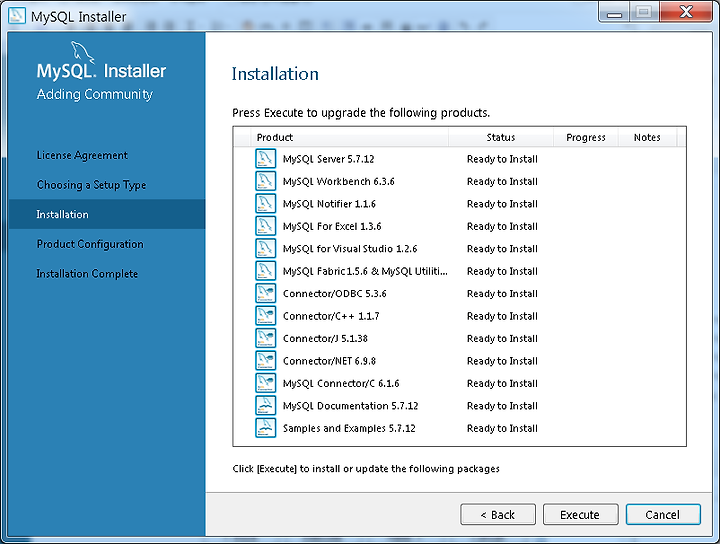Select the Connector/C++ 1.1.7 row
Image resolution: width=720 pixels, height=544 pixels.
point(459,316)
